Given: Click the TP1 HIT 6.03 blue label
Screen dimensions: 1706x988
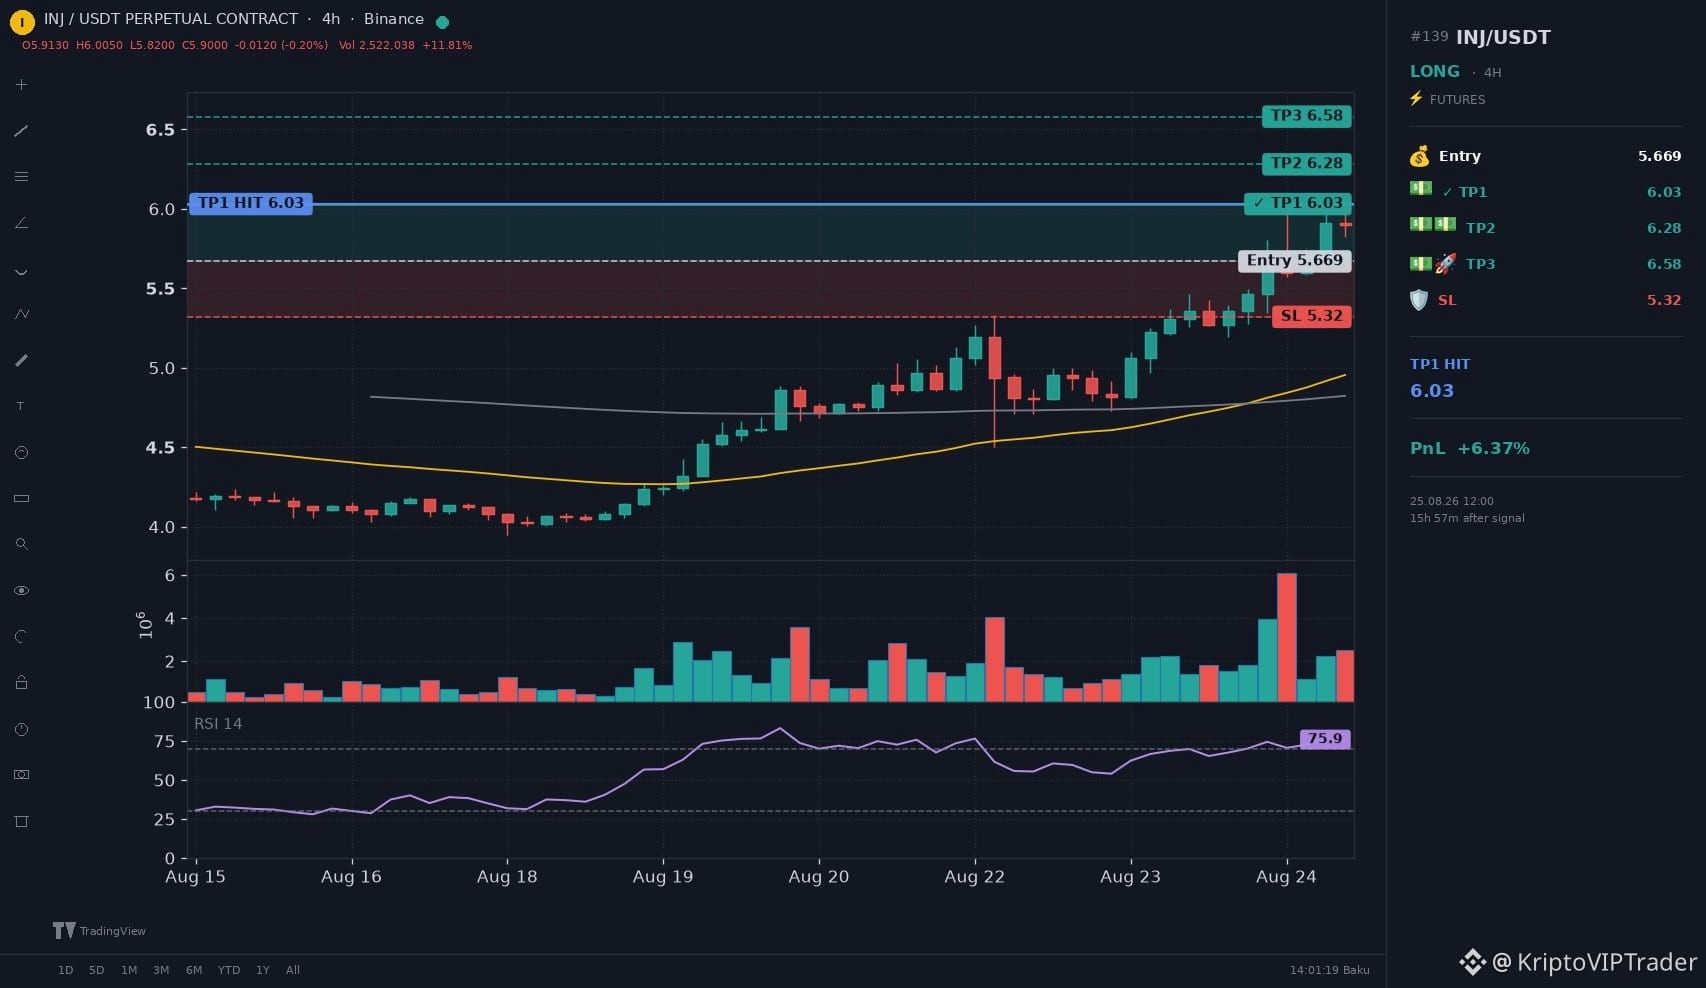Looking at the screenshot, I should [x=251, y=203].
